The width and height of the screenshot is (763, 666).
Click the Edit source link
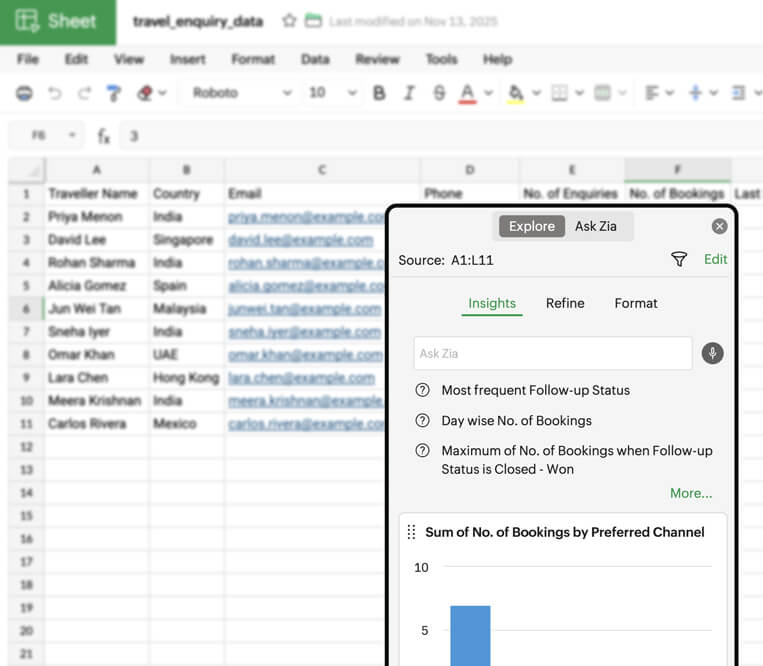(715, 259)
